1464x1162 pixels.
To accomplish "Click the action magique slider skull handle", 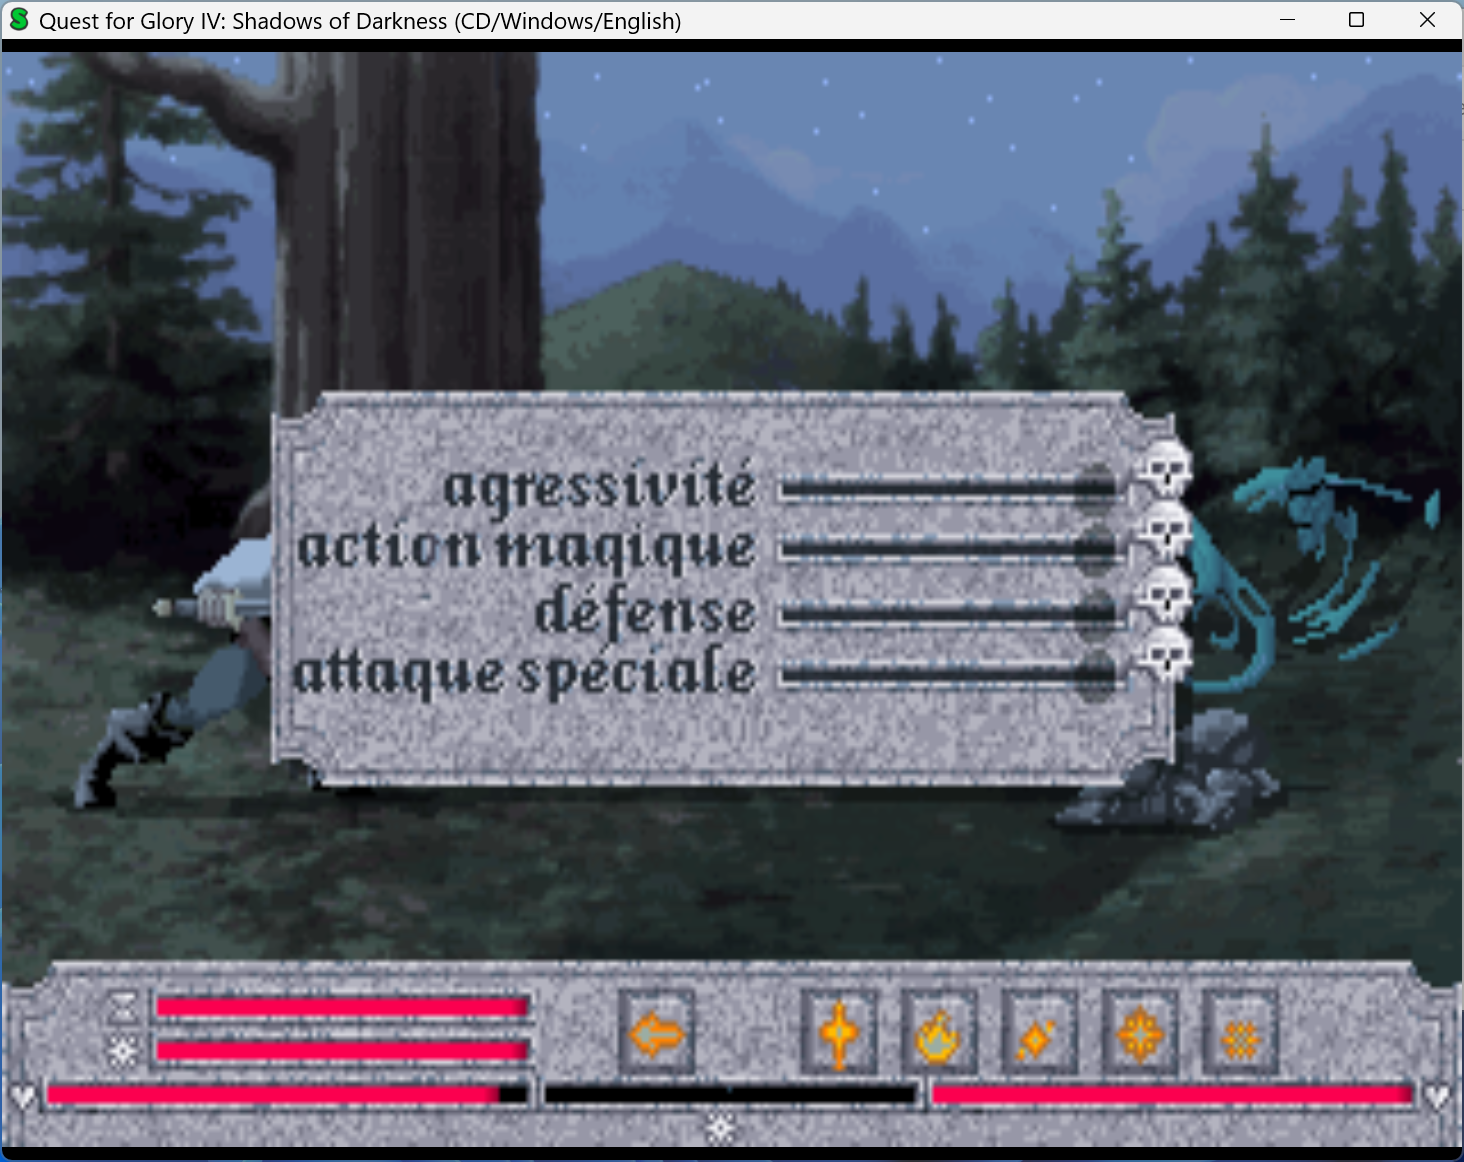I will [x=1165, y=531].
